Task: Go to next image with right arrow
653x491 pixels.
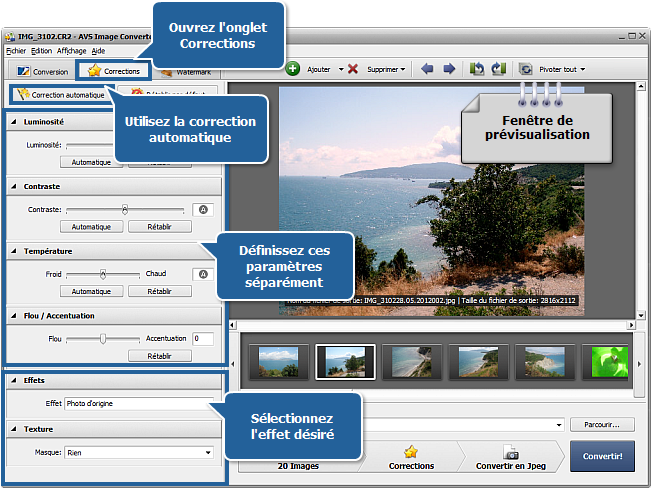Action: coord(449,69)
